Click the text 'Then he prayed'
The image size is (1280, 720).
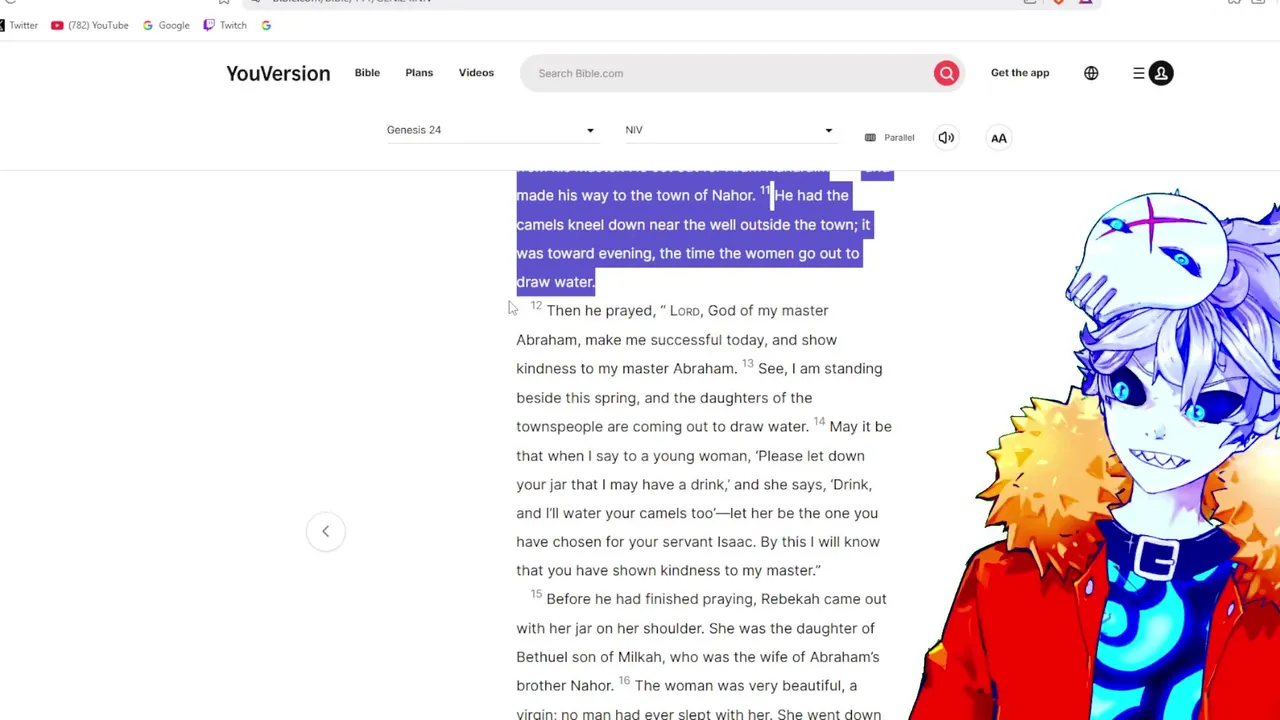pyautogui.click(x=600, y=311)
